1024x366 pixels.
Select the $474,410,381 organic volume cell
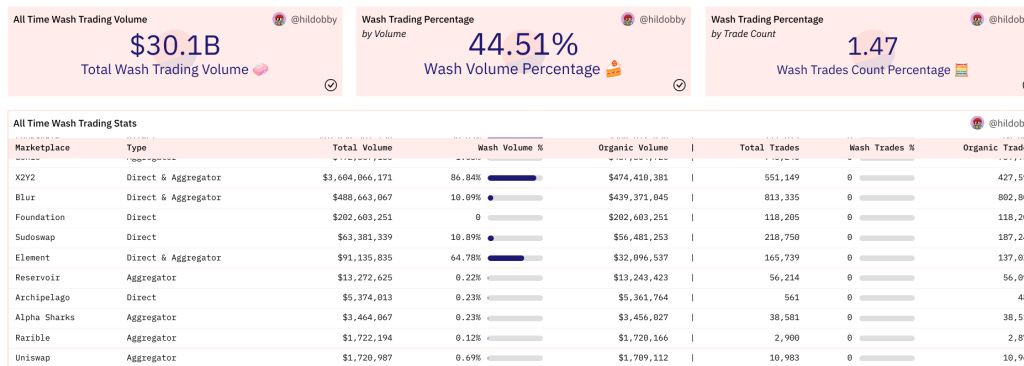coord(638,177)
